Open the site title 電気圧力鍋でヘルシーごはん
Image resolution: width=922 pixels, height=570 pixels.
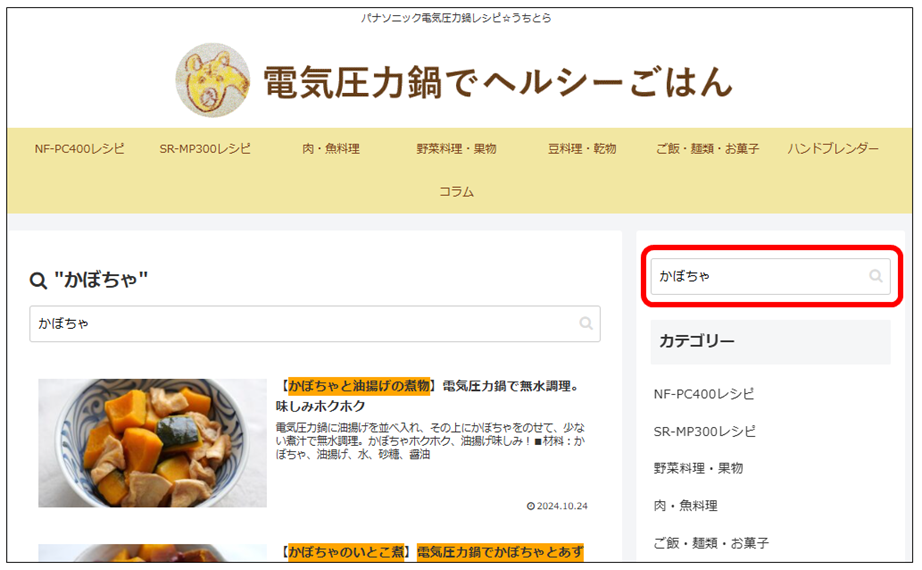coord(497,82)
